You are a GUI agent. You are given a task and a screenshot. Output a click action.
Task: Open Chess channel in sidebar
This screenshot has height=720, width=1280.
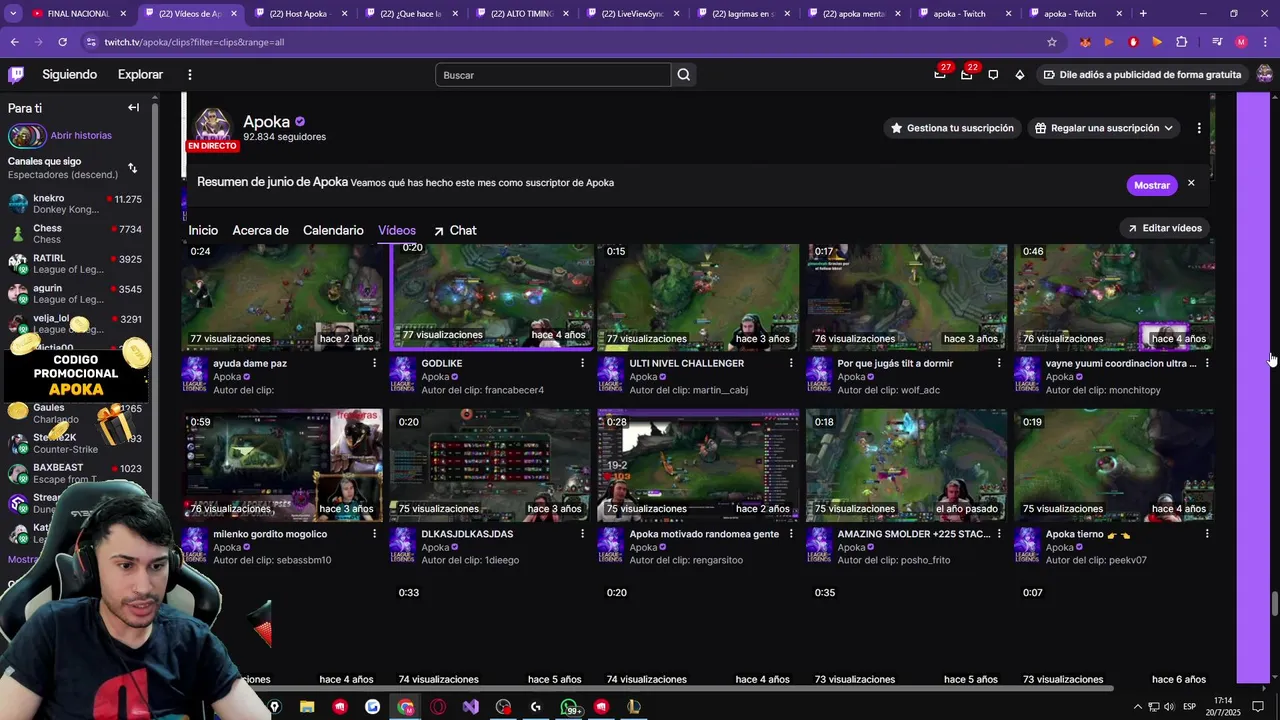75,234
